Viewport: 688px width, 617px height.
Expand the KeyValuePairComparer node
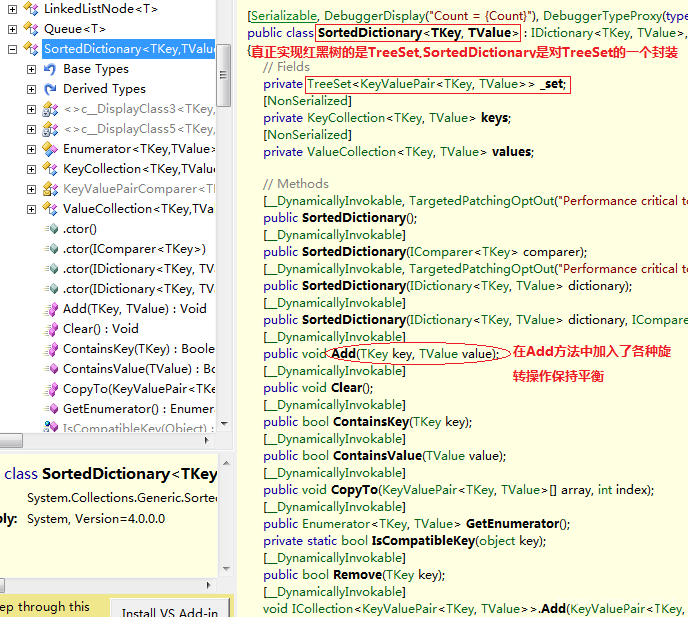tap(31, 189)
